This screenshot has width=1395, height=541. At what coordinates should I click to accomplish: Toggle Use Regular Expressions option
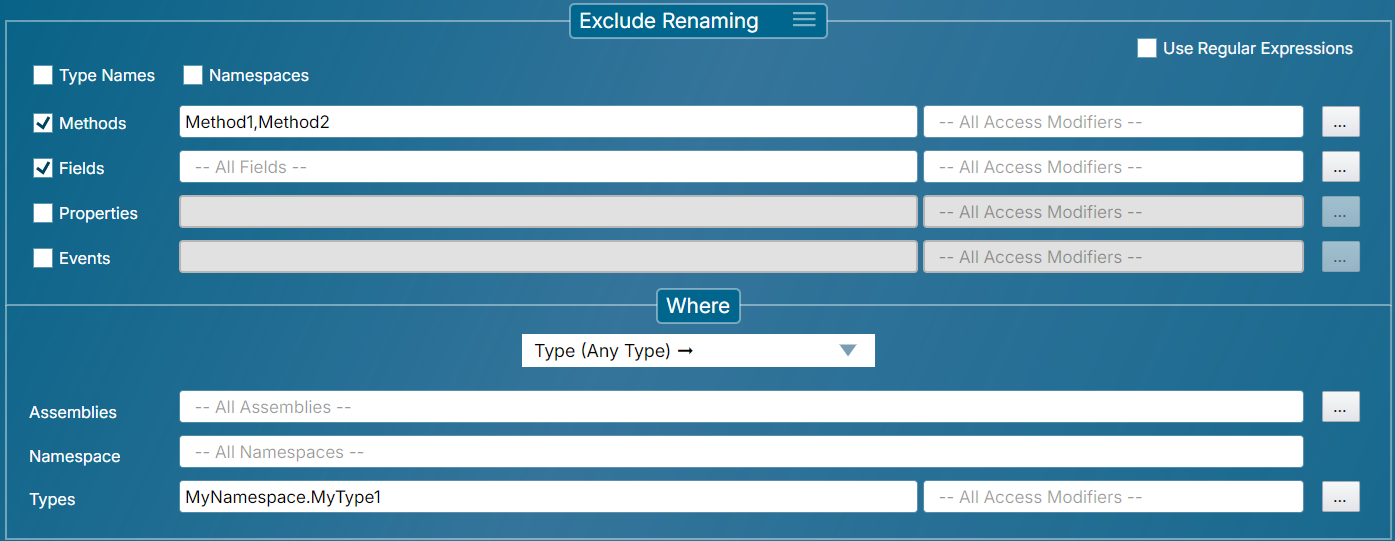tap(1147, 48)
